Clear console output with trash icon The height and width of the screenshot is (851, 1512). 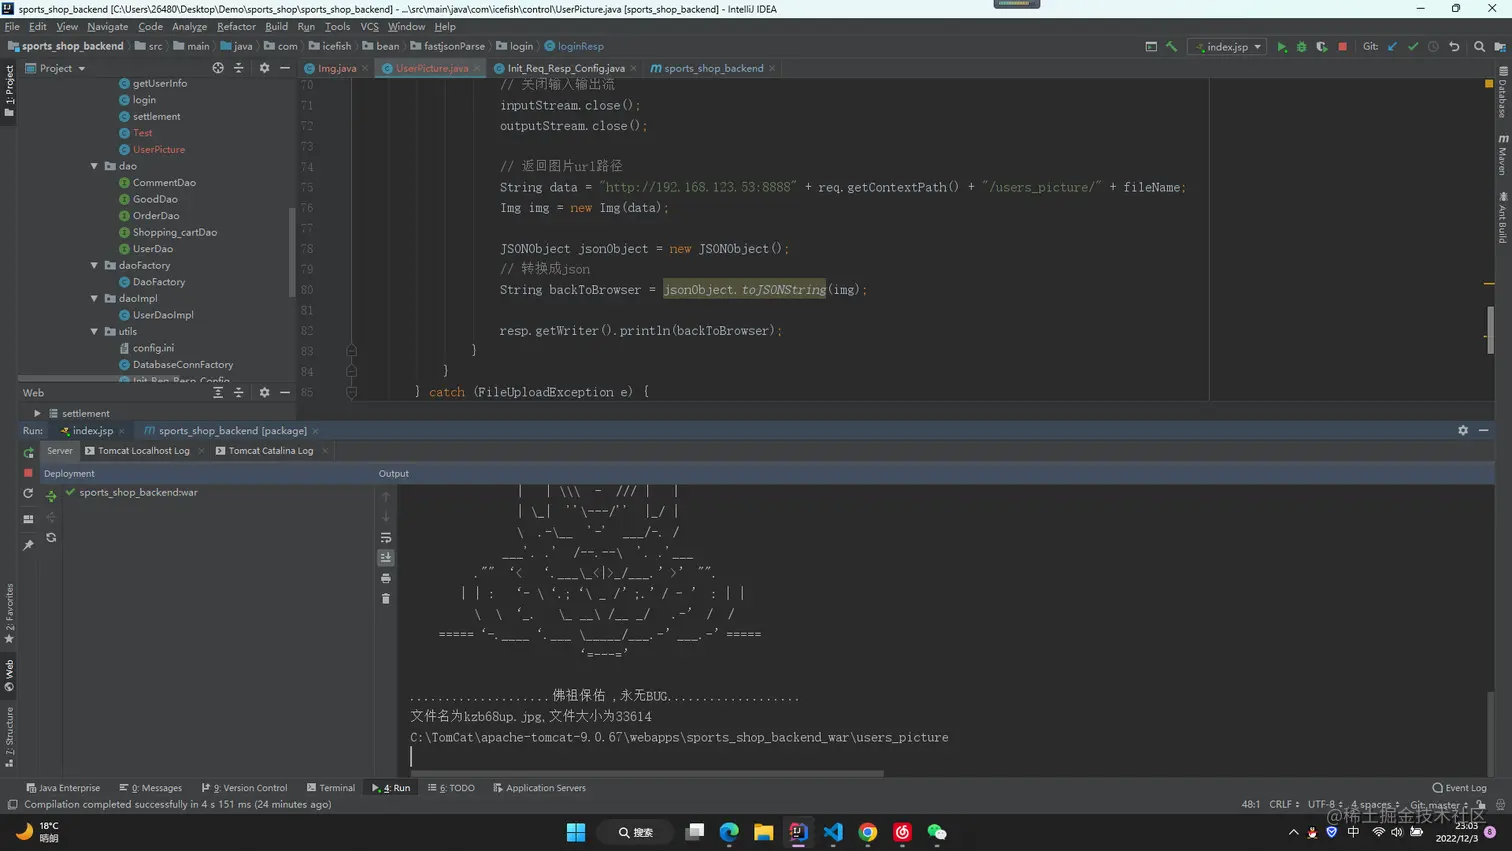[x=386, y=599]
